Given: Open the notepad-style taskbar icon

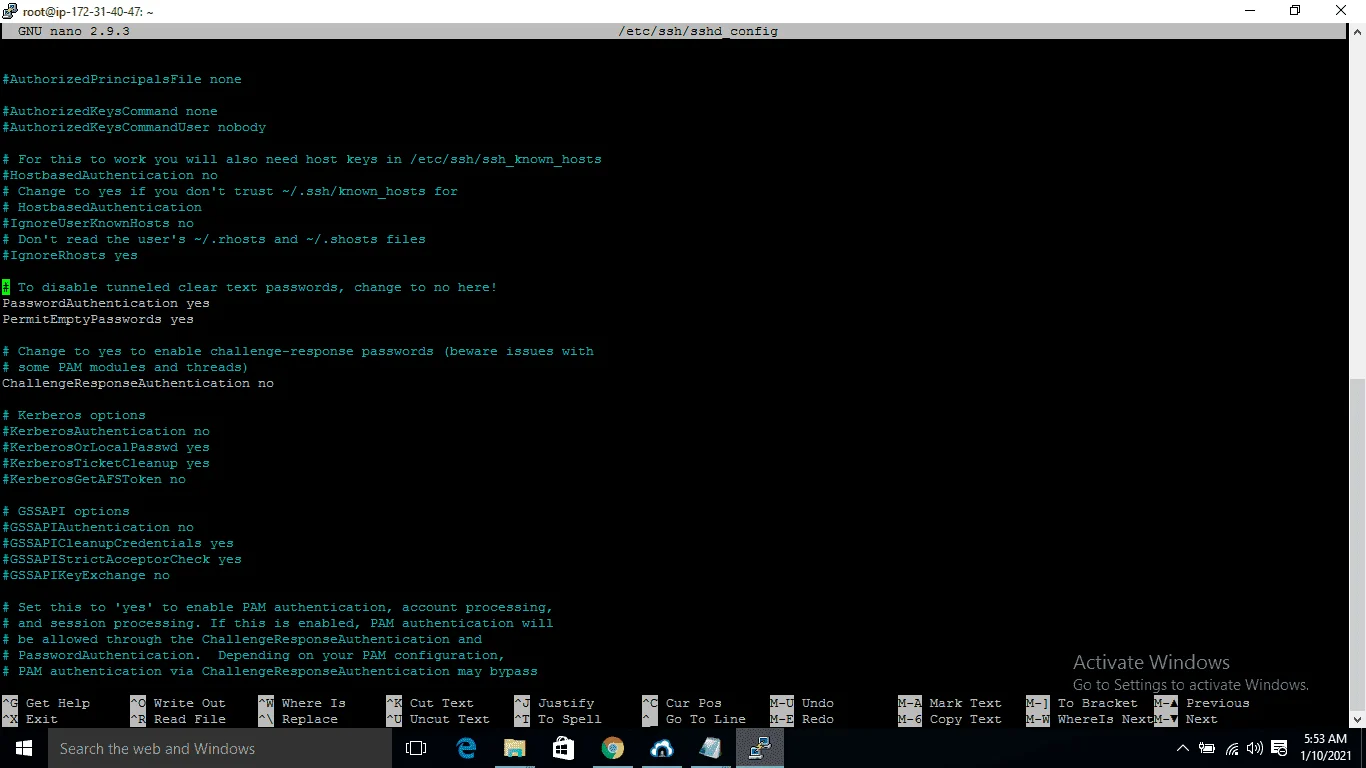Looking at the screenshot, I should (710, 748).
